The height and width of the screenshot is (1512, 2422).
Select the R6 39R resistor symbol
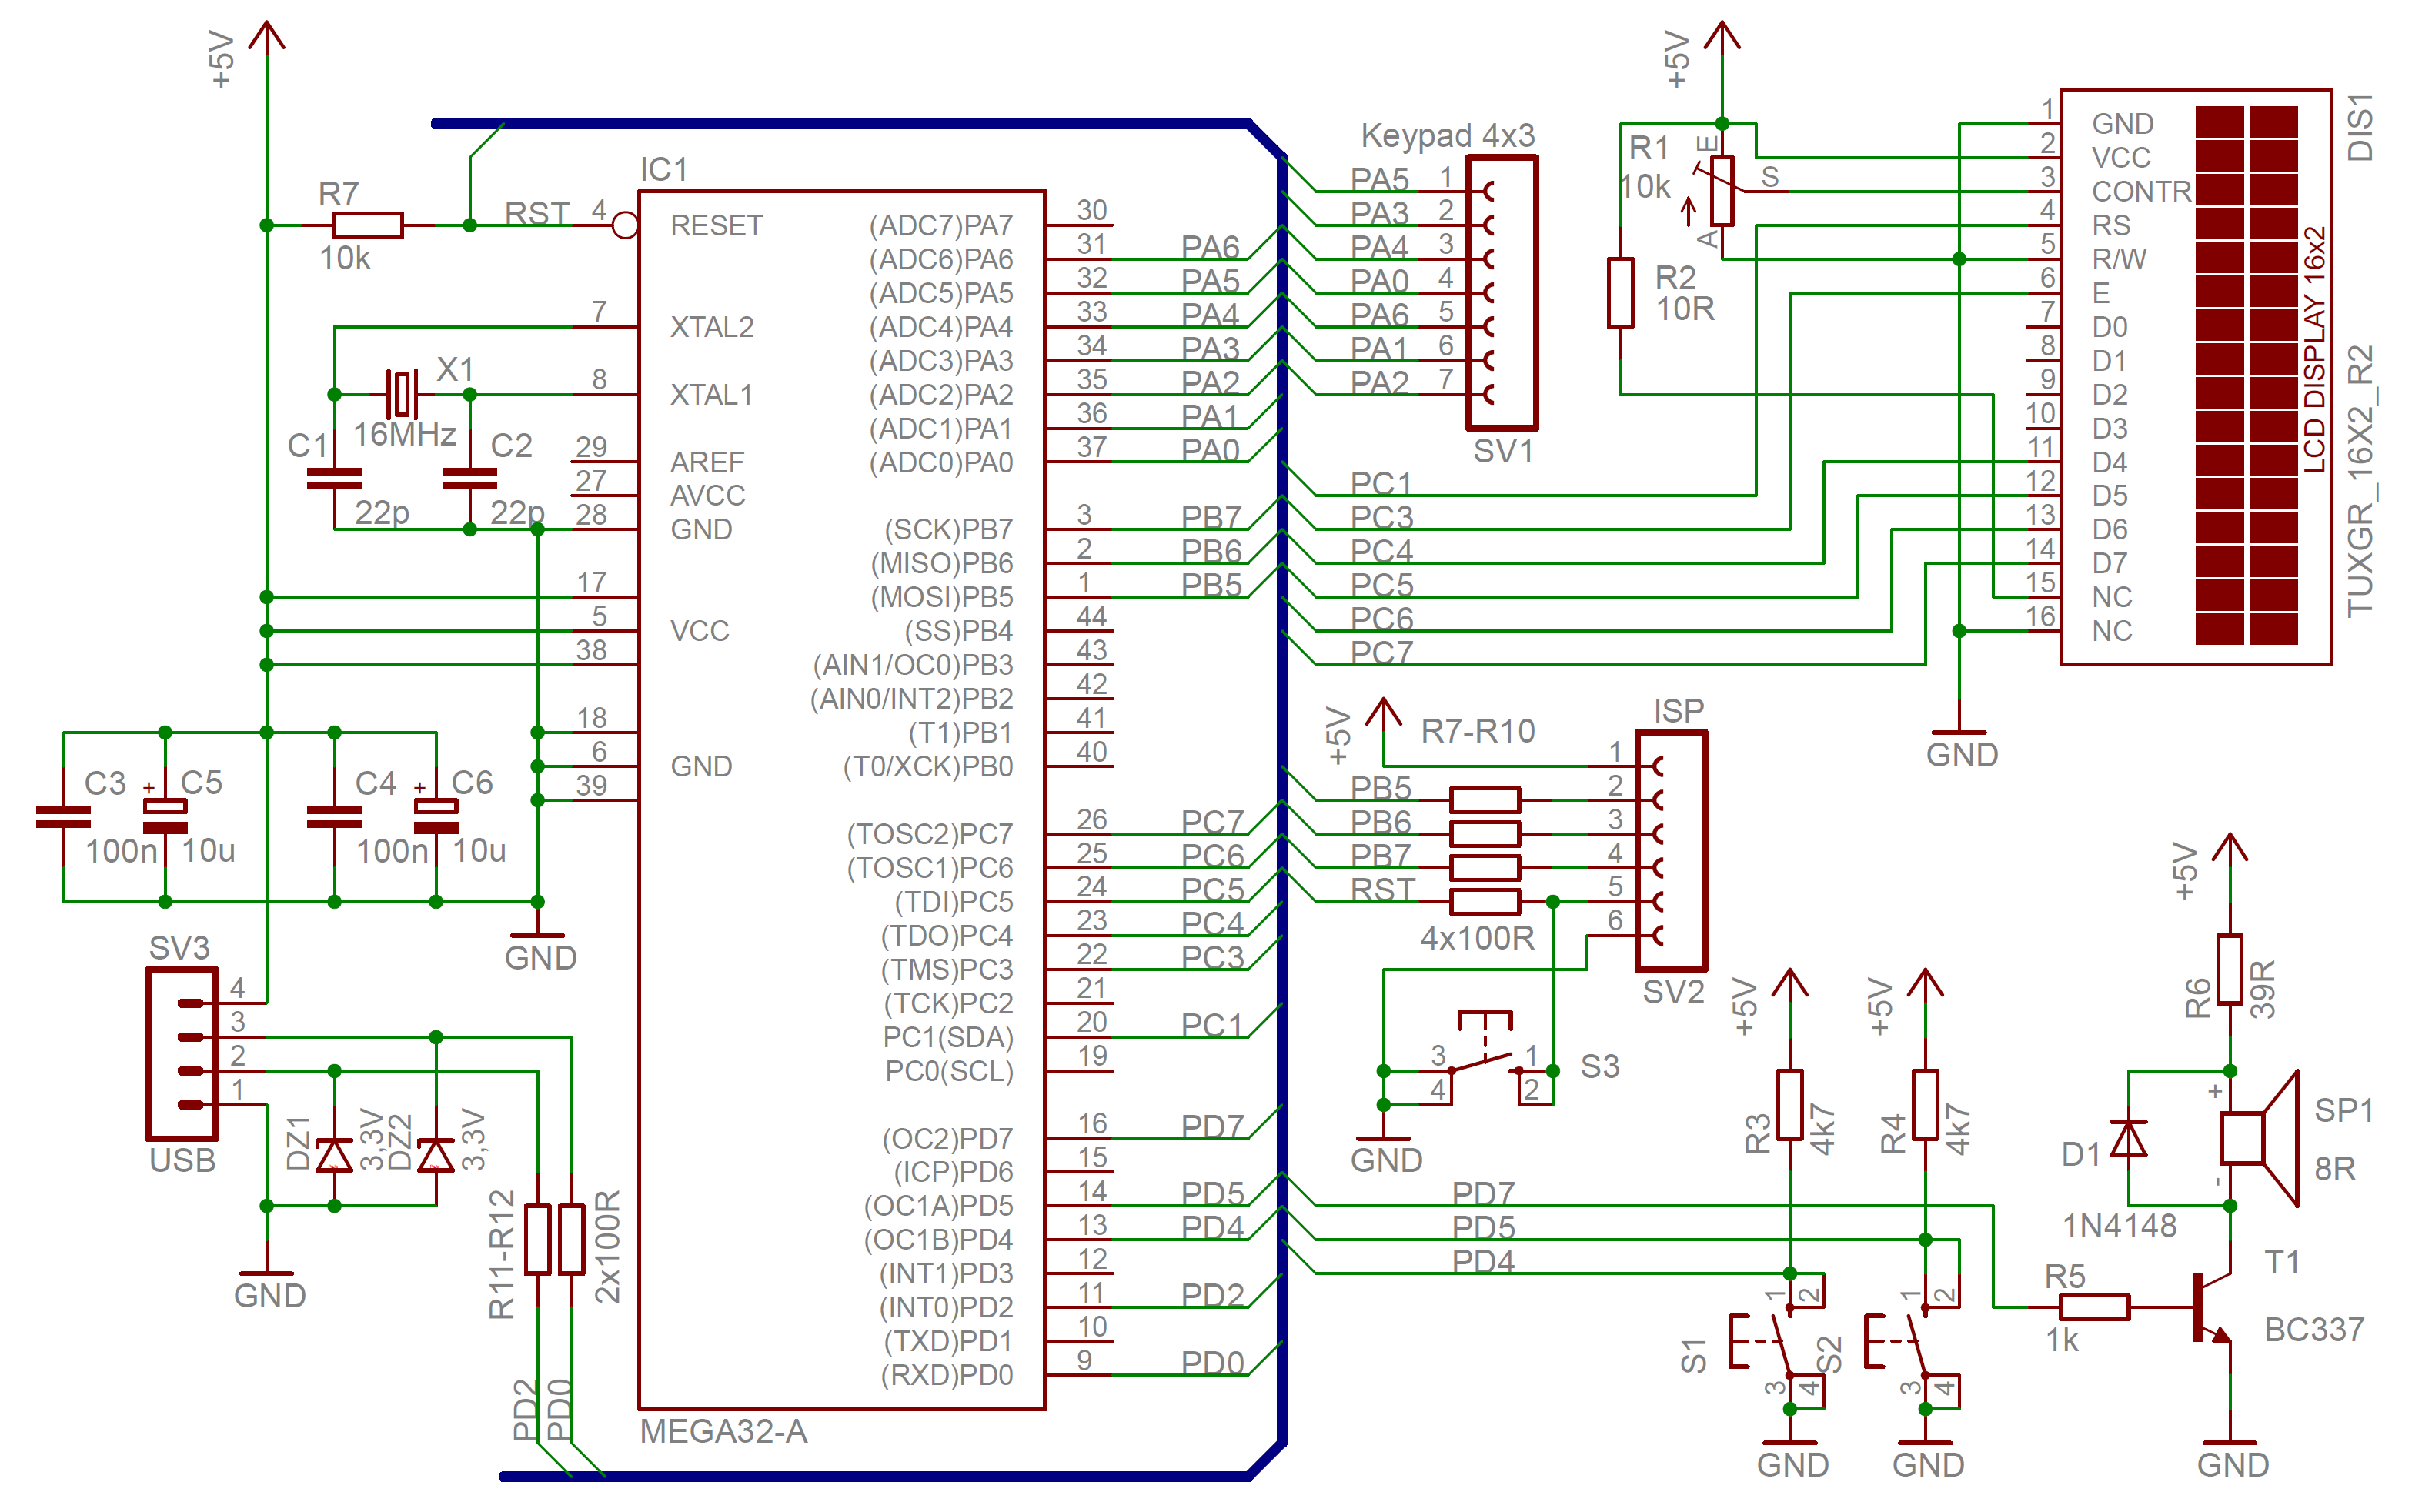(x=2230, y=969)
